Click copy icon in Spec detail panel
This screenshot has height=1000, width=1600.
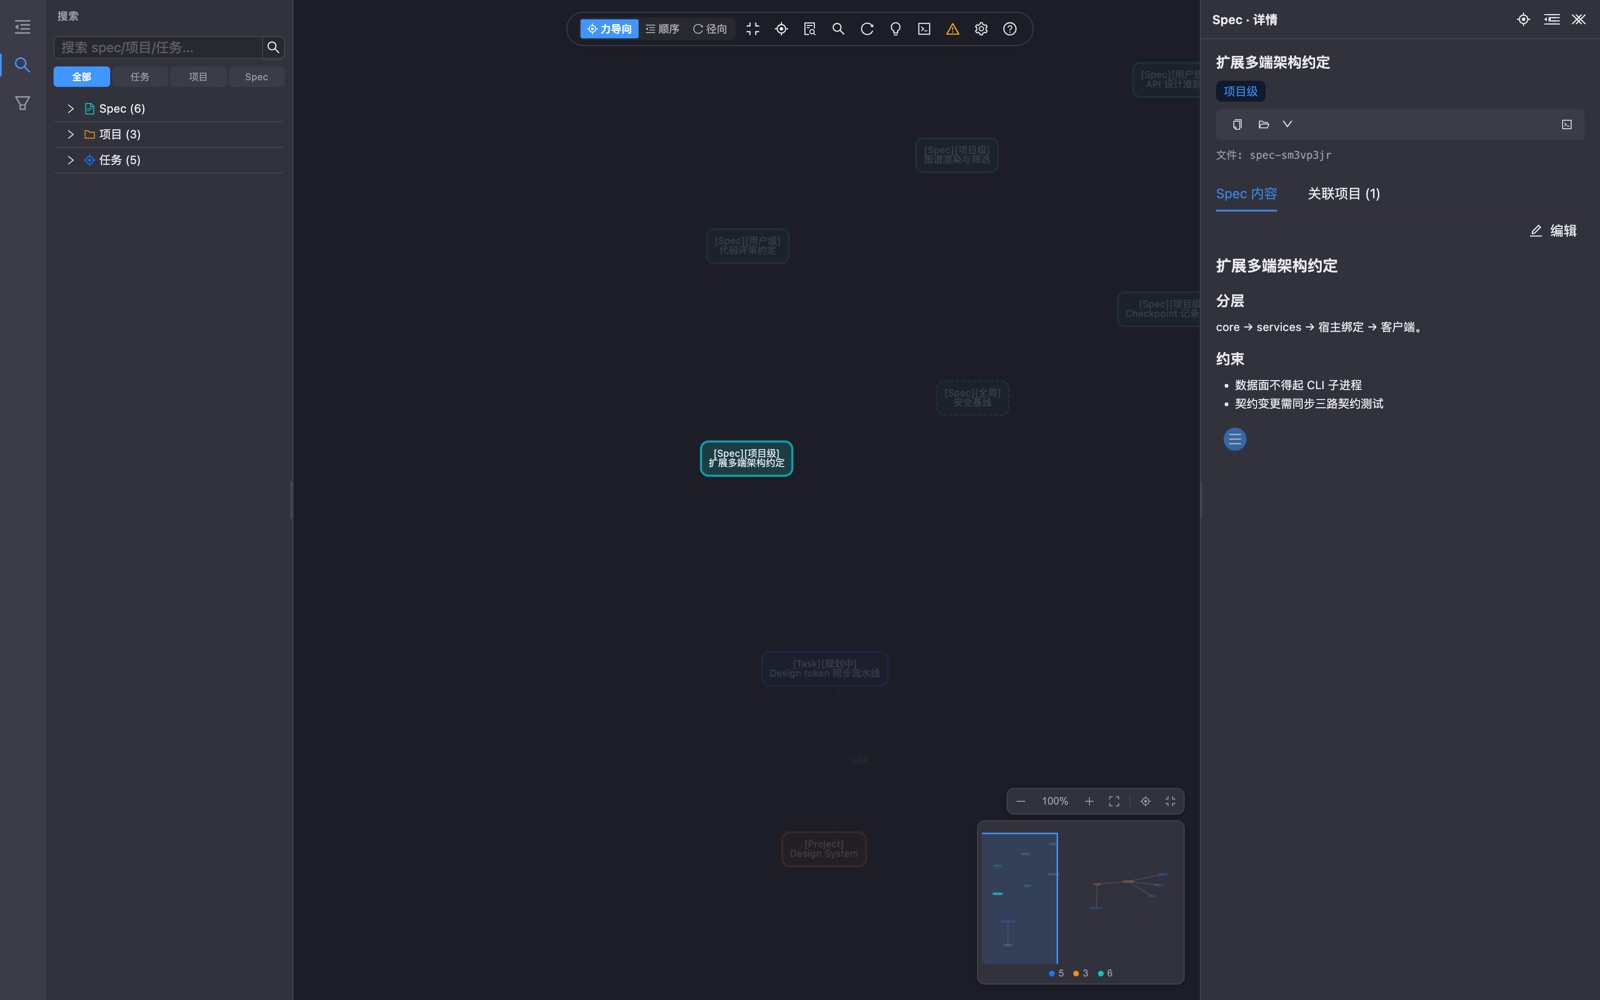[1237, 125]
